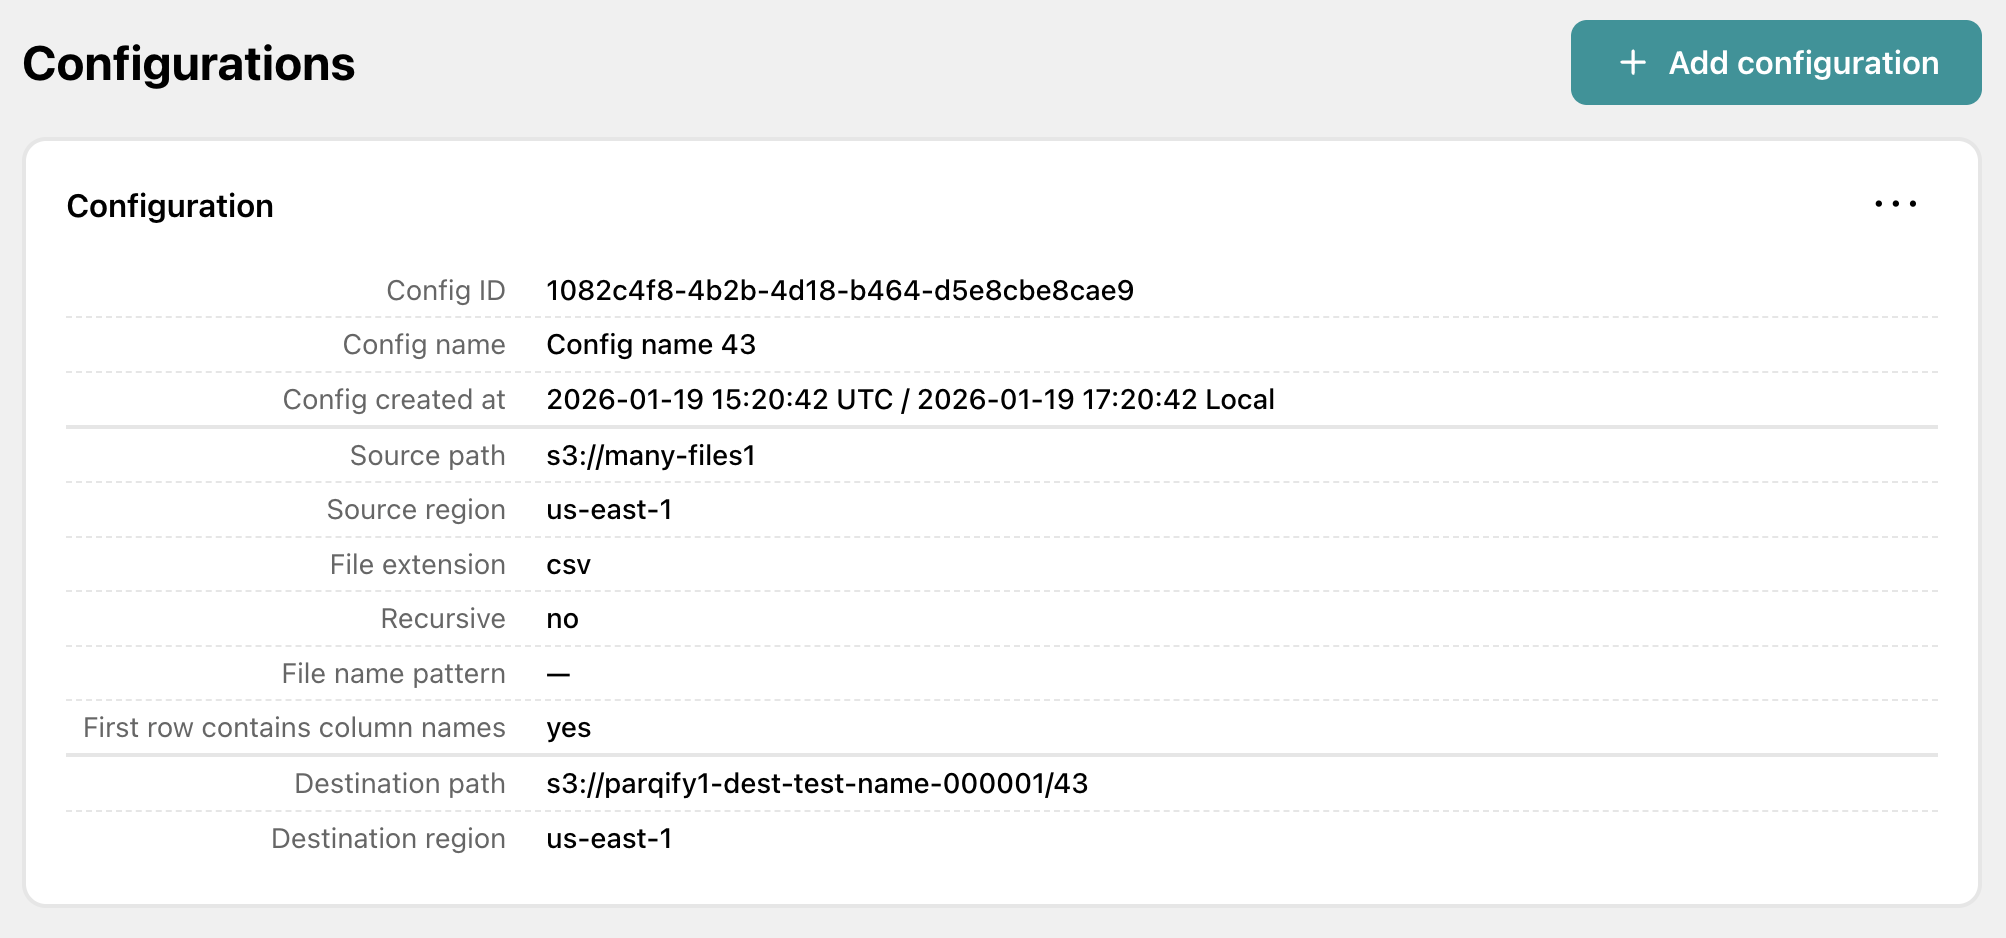Click the Add configuration button

point(1775,62)
